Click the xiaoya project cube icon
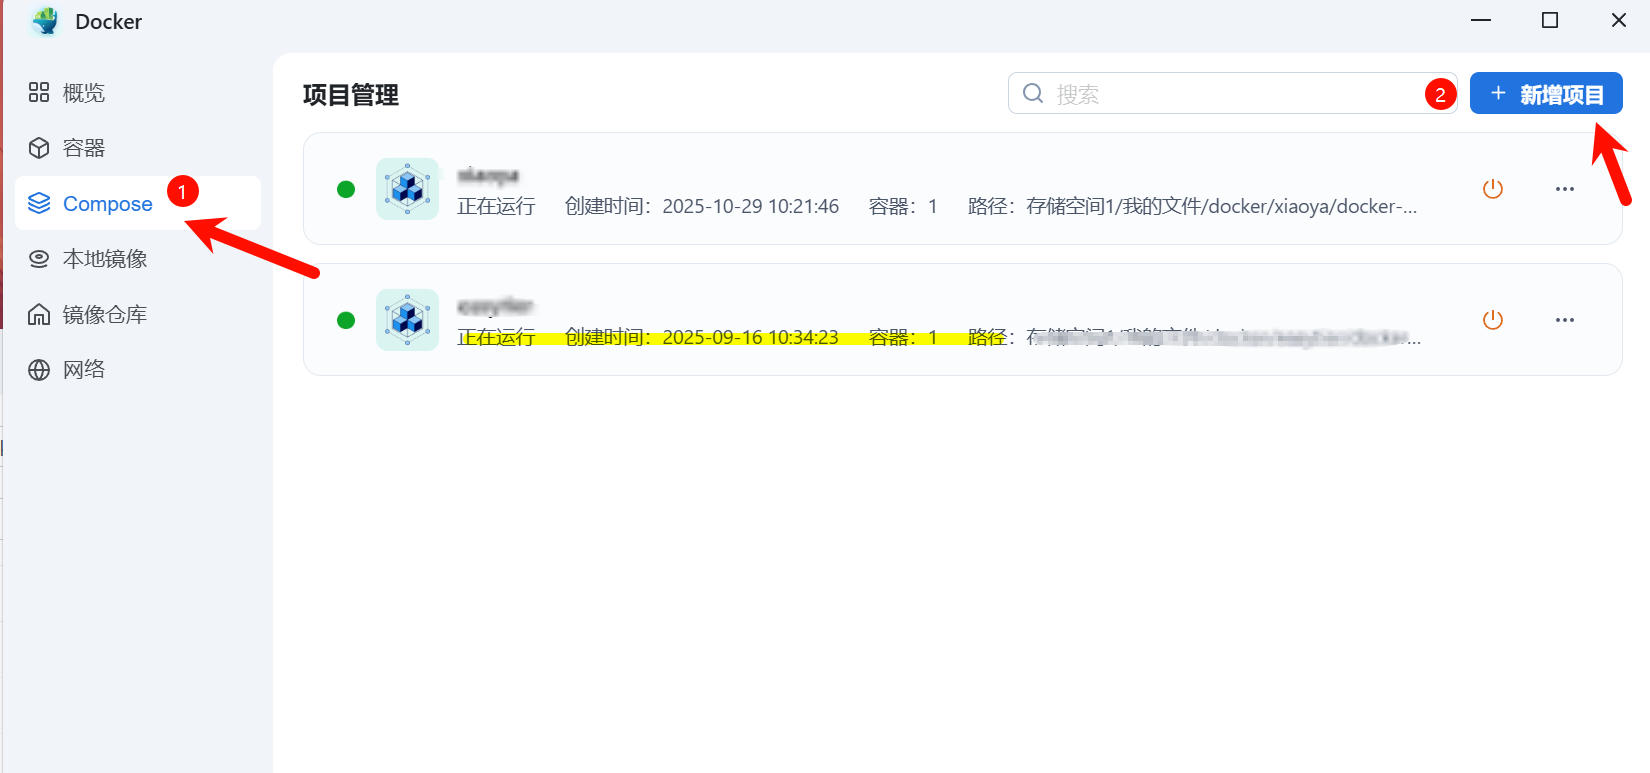Image resolution: width=1650 pixels, height=773 pixels. click(407, 189)
